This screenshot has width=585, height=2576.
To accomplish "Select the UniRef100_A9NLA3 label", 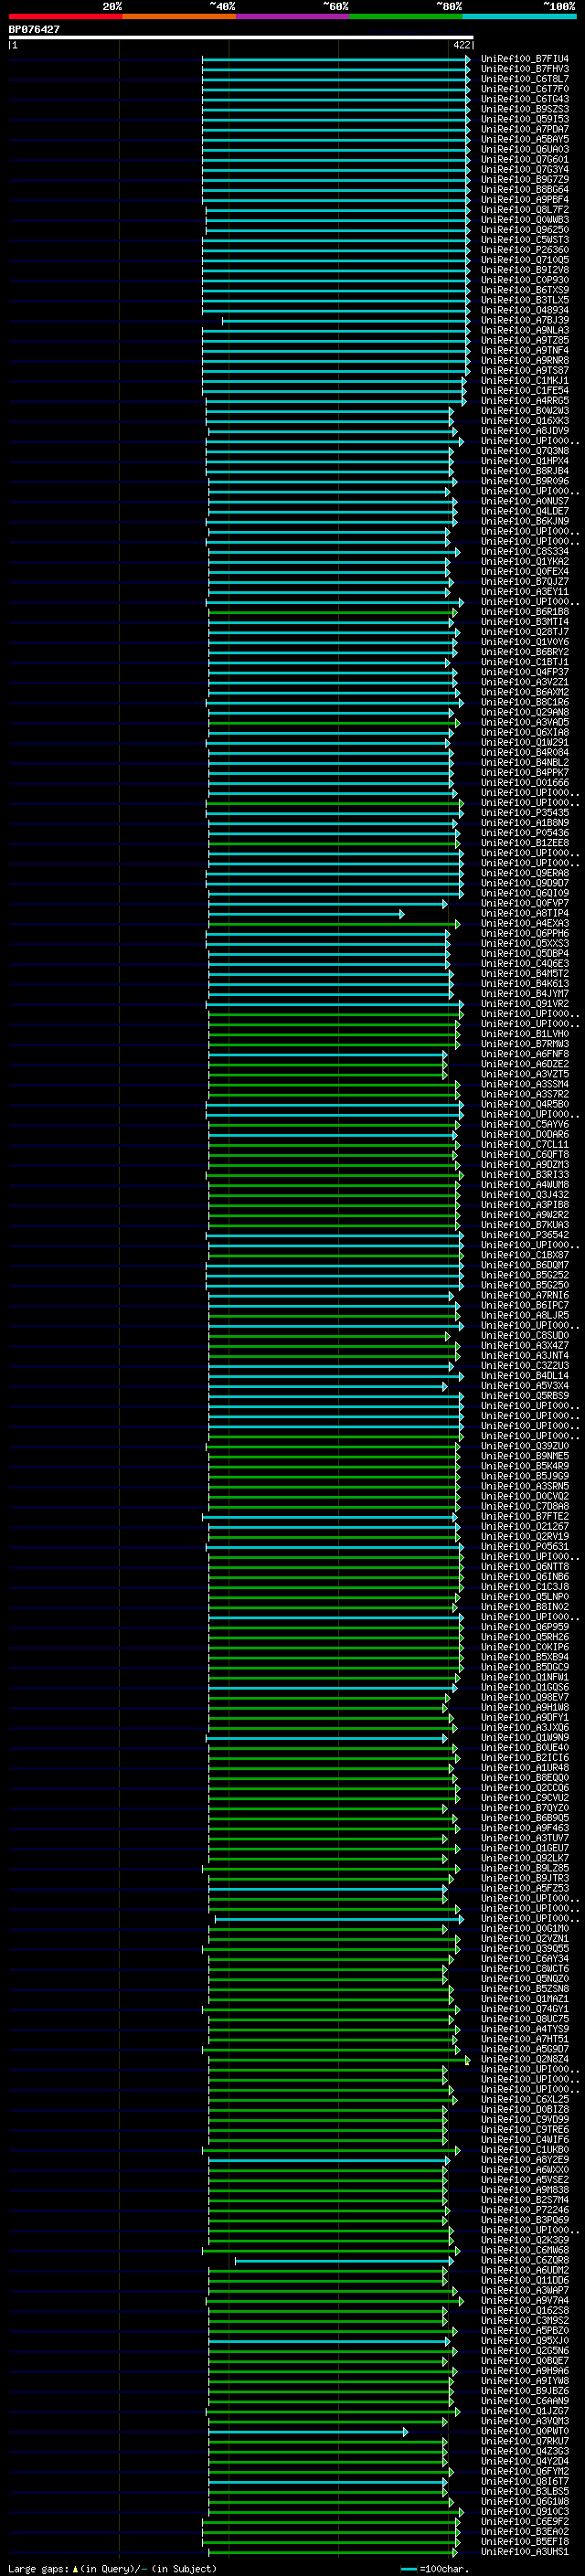I will tap(524, 330).
